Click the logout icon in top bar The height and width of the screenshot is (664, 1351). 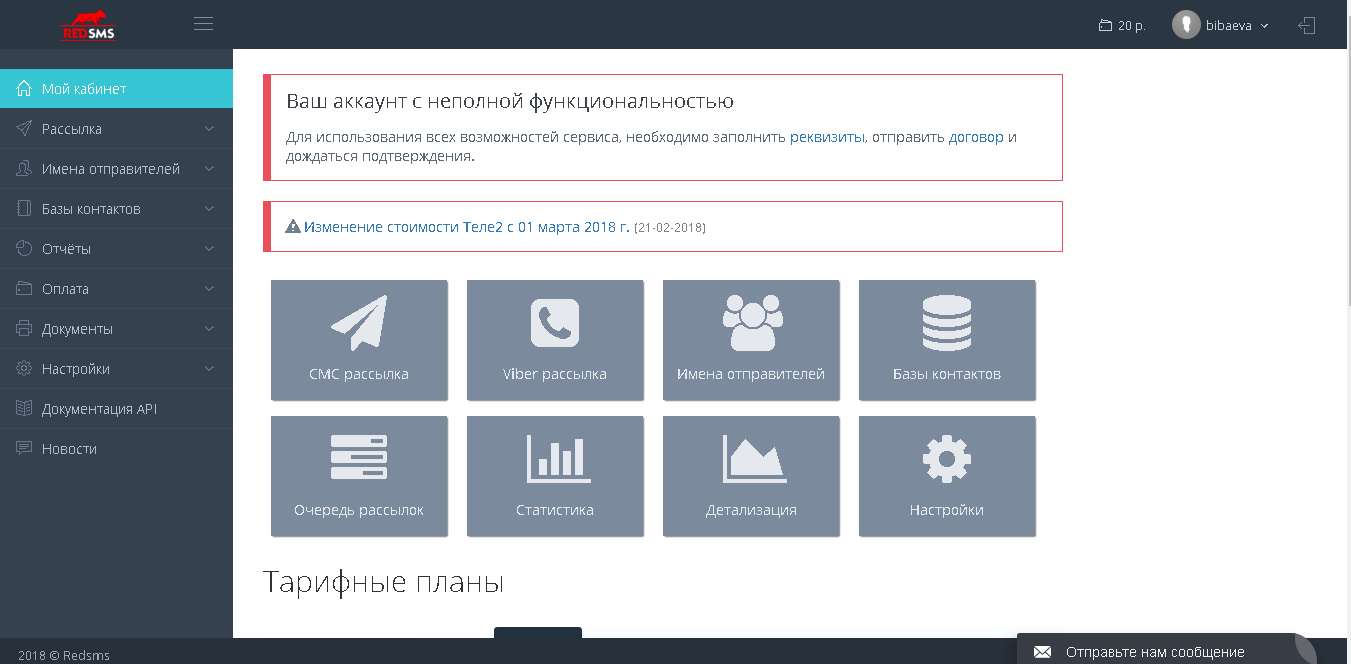point(1306,25)
